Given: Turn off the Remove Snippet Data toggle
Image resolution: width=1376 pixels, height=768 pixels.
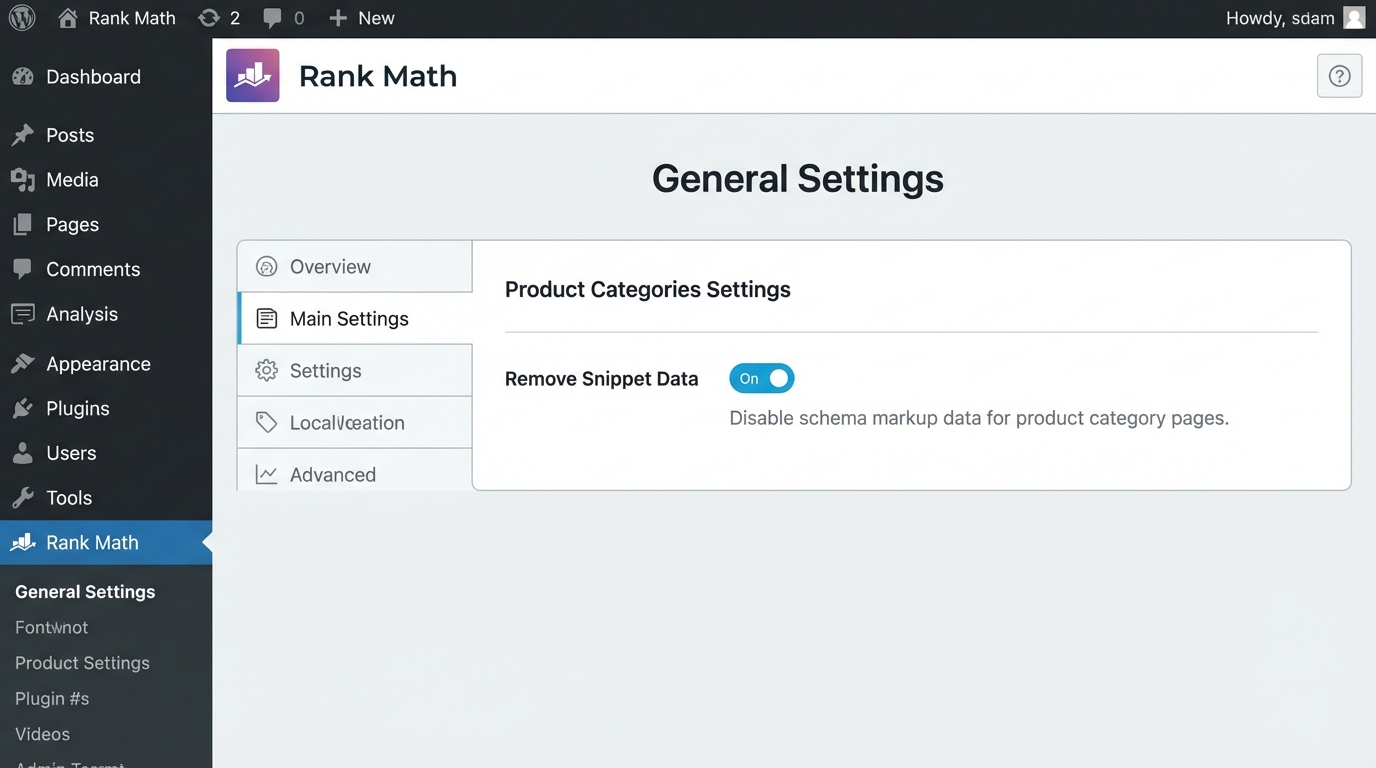Looking at the screenshot, I should pos(762,378).
